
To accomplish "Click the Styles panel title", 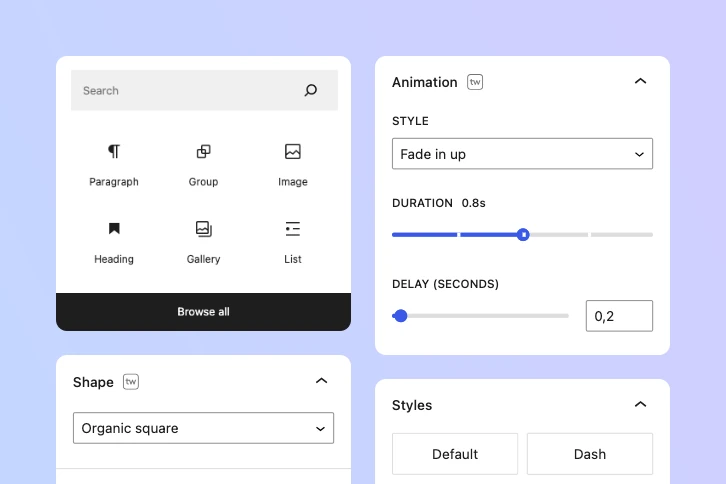I will click(412, 405).
